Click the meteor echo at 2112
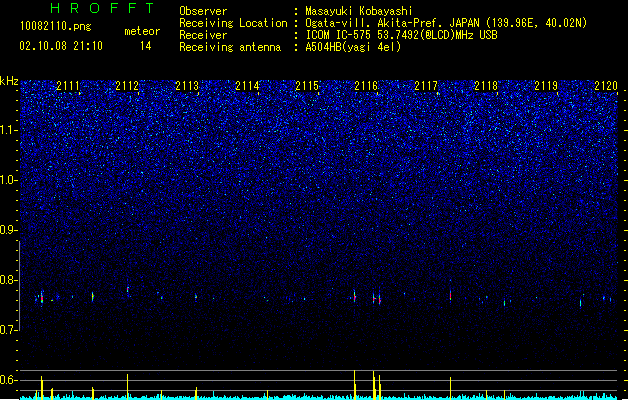Image resolution: width=629 pixels, height=400 pixels. click(x=128, y=289)
